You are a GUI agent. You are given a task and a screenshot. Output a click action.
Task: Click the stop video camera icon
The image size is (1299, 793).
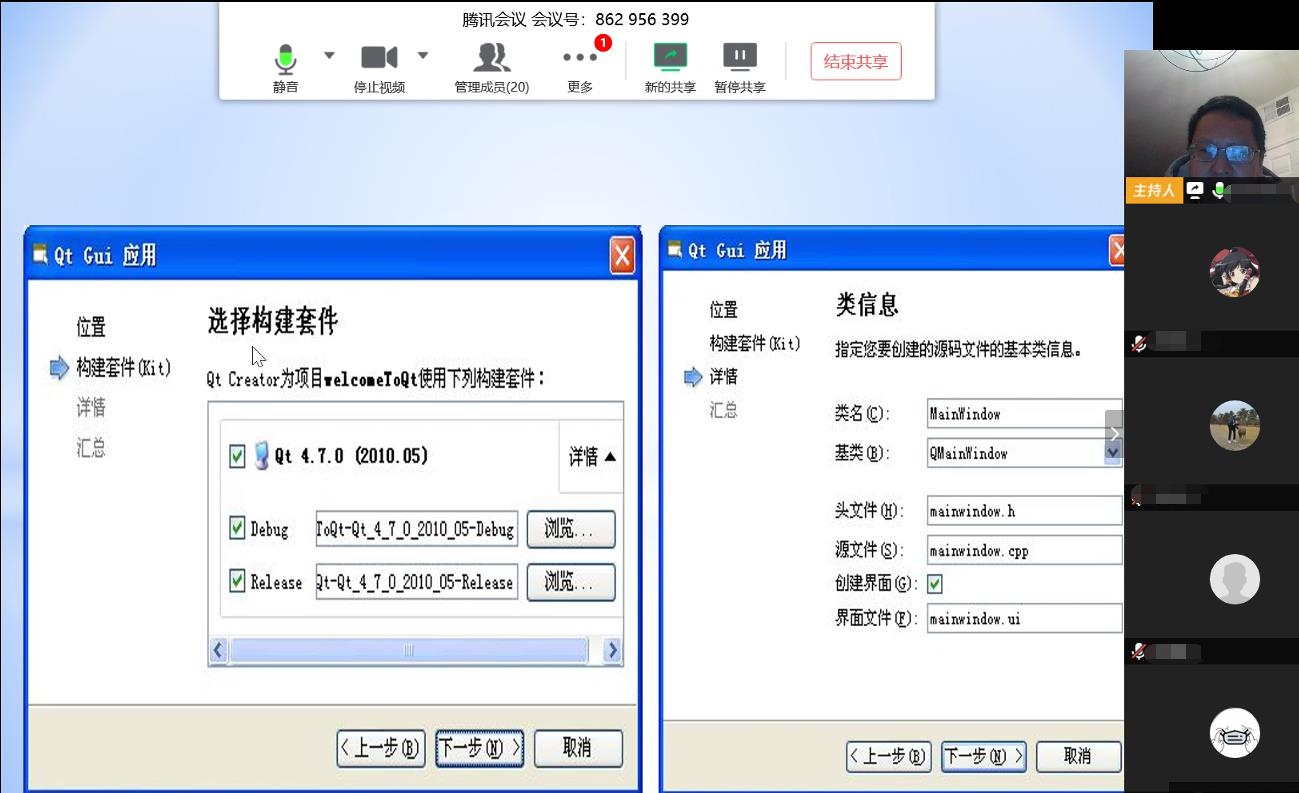379,58
